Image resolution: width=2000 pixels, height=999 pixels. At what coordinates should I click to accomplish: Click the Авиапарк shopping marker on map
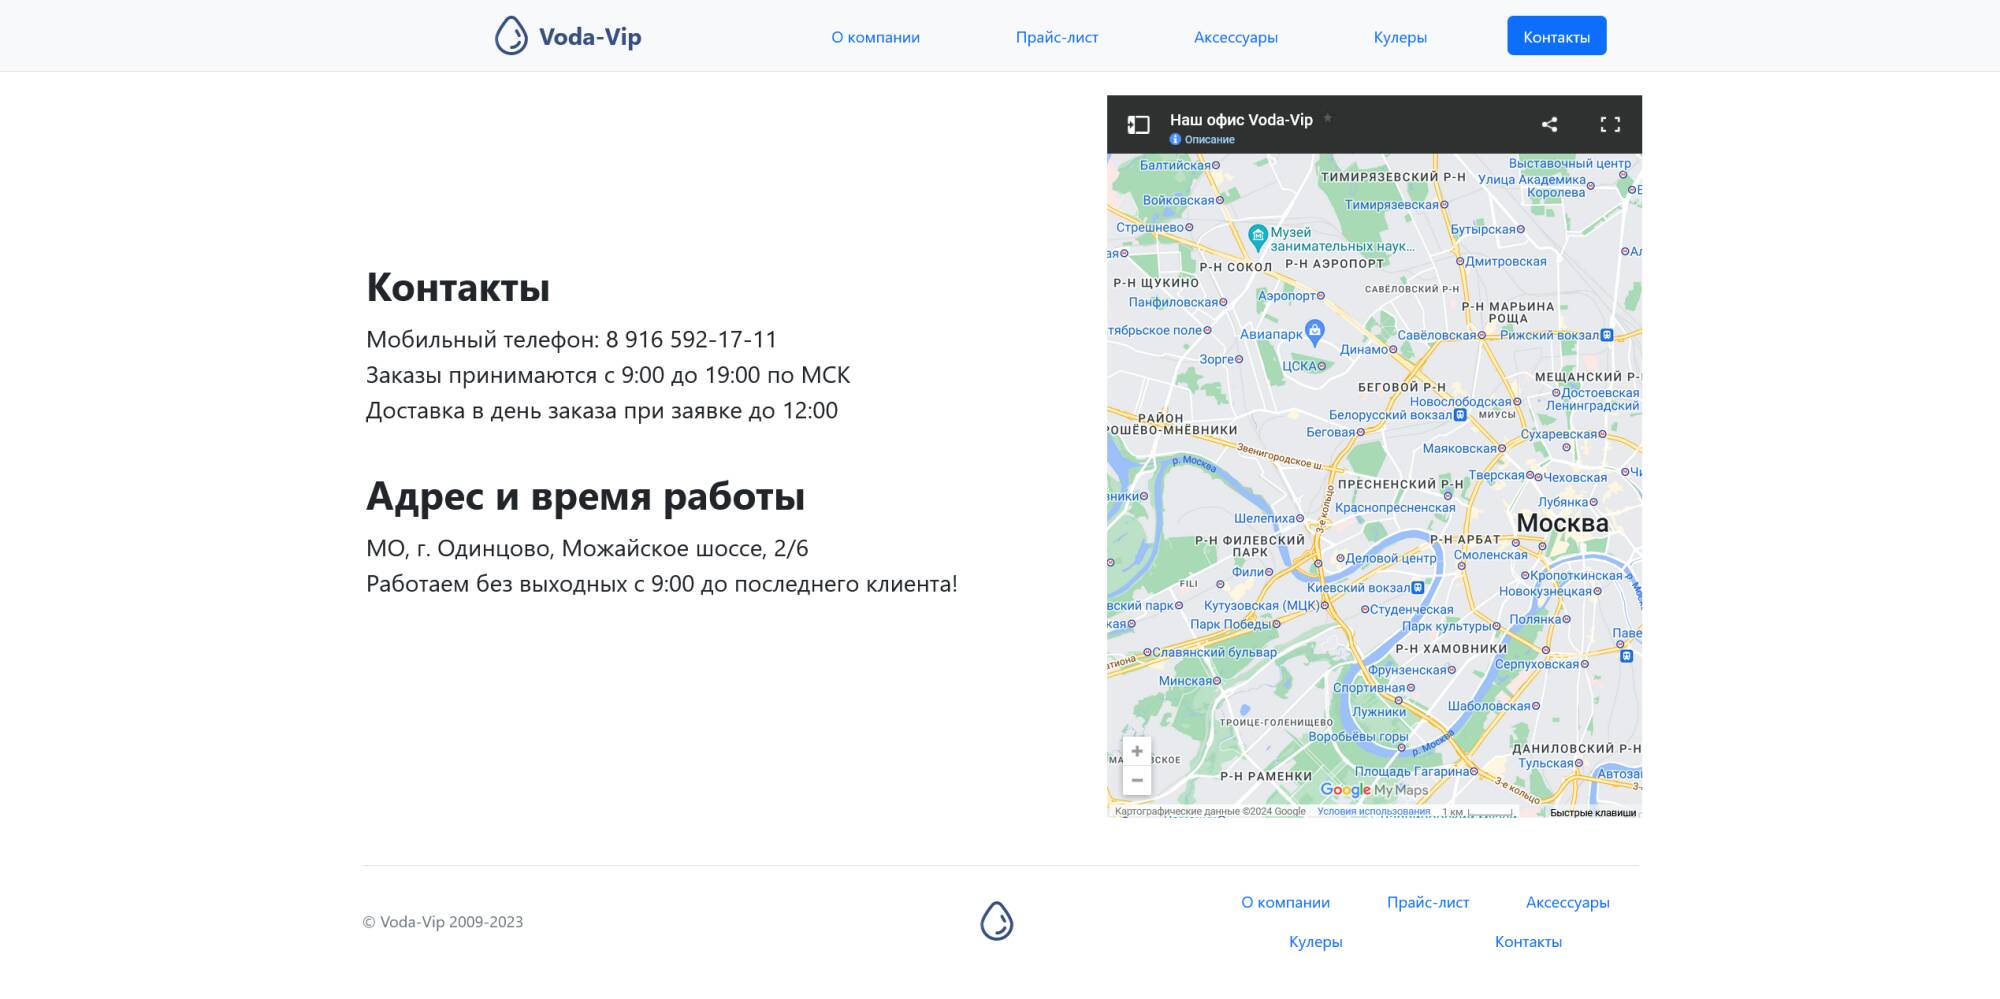point(1315,331)
